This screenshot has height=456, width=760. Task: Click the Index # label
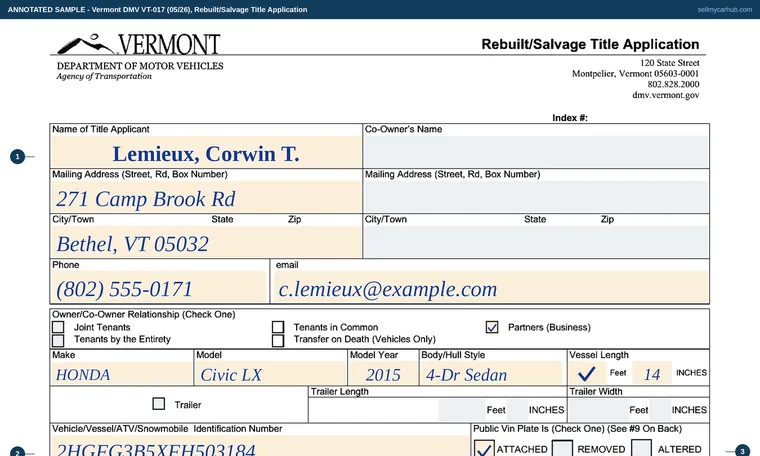tap(570, 118)
